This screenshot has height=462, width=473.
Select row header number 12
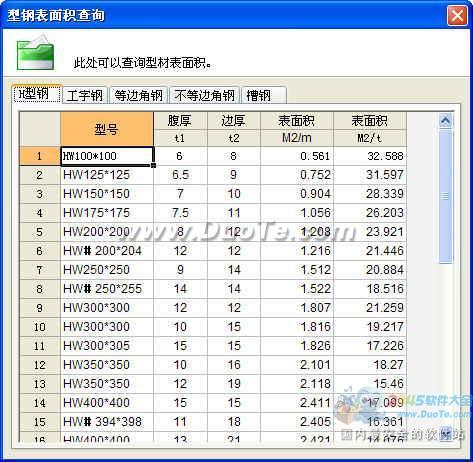pos(40,365)
